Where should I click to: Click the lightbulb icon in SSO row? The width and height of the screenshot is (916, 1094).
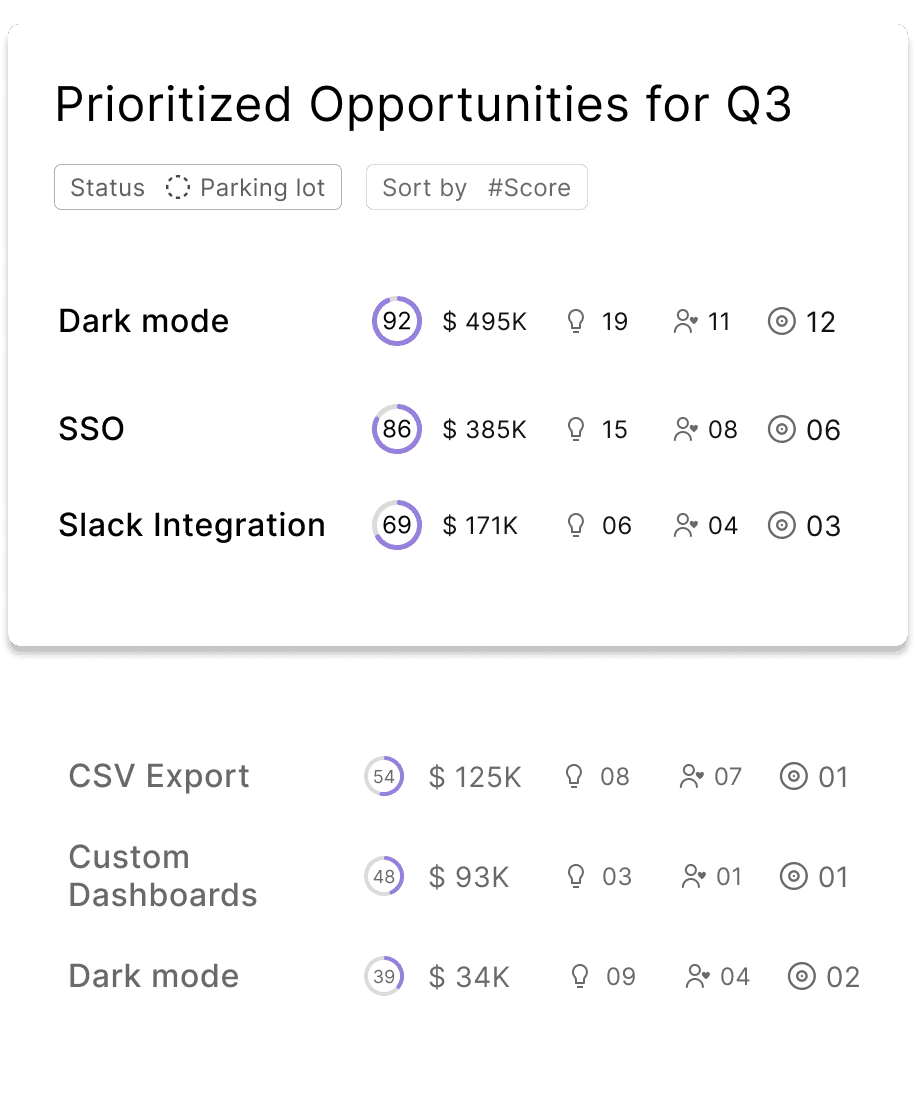576,429
